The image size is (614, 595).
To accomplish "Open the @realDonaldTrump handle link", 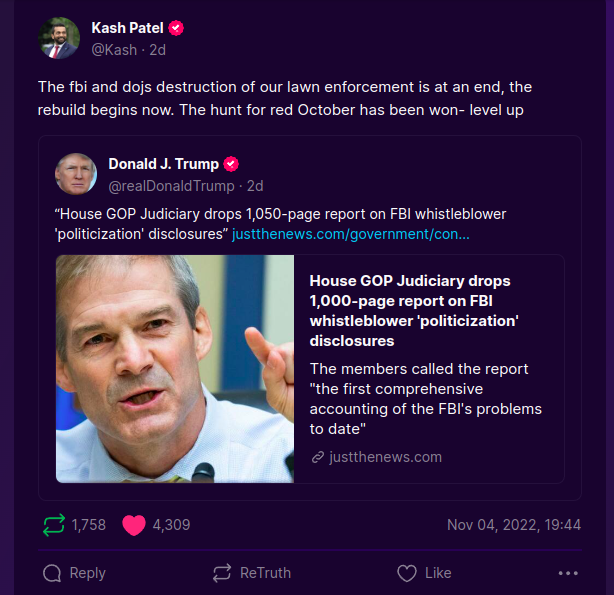I will tap(170, 185).
